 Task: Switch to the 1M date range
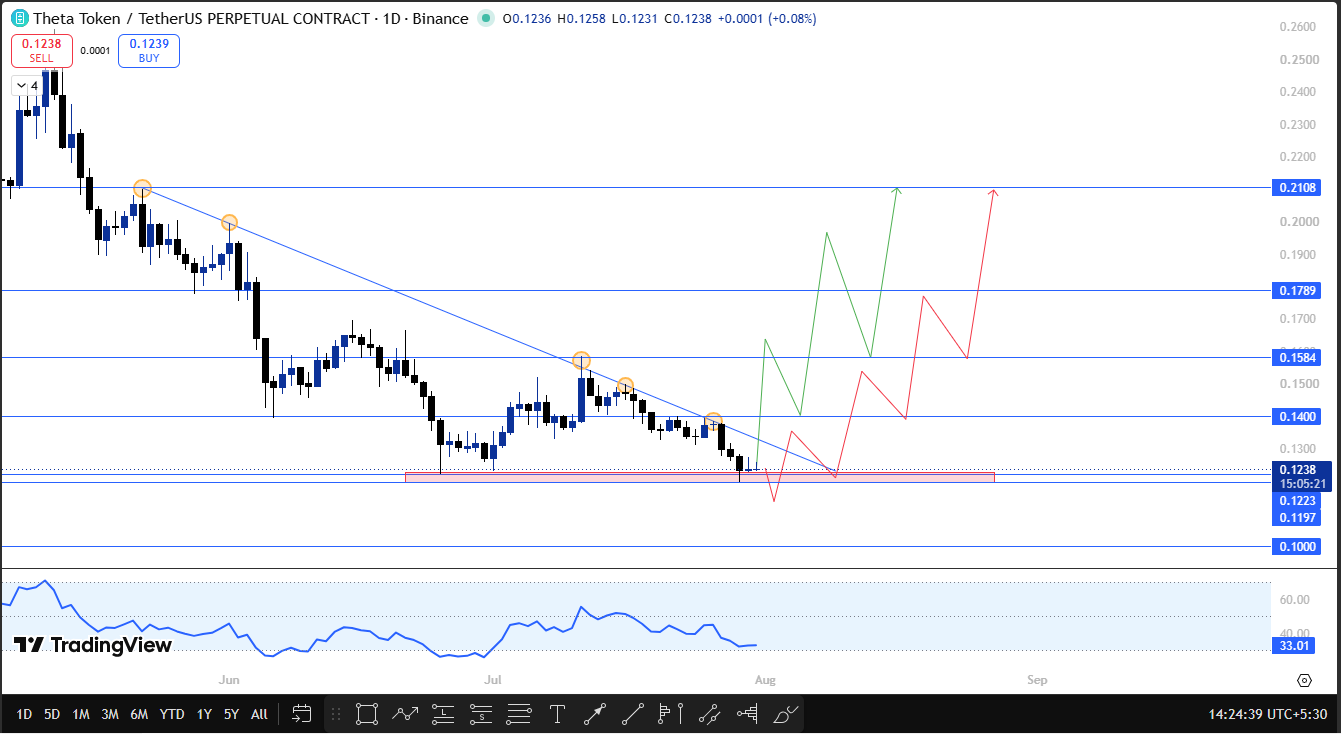click(81, 714)
